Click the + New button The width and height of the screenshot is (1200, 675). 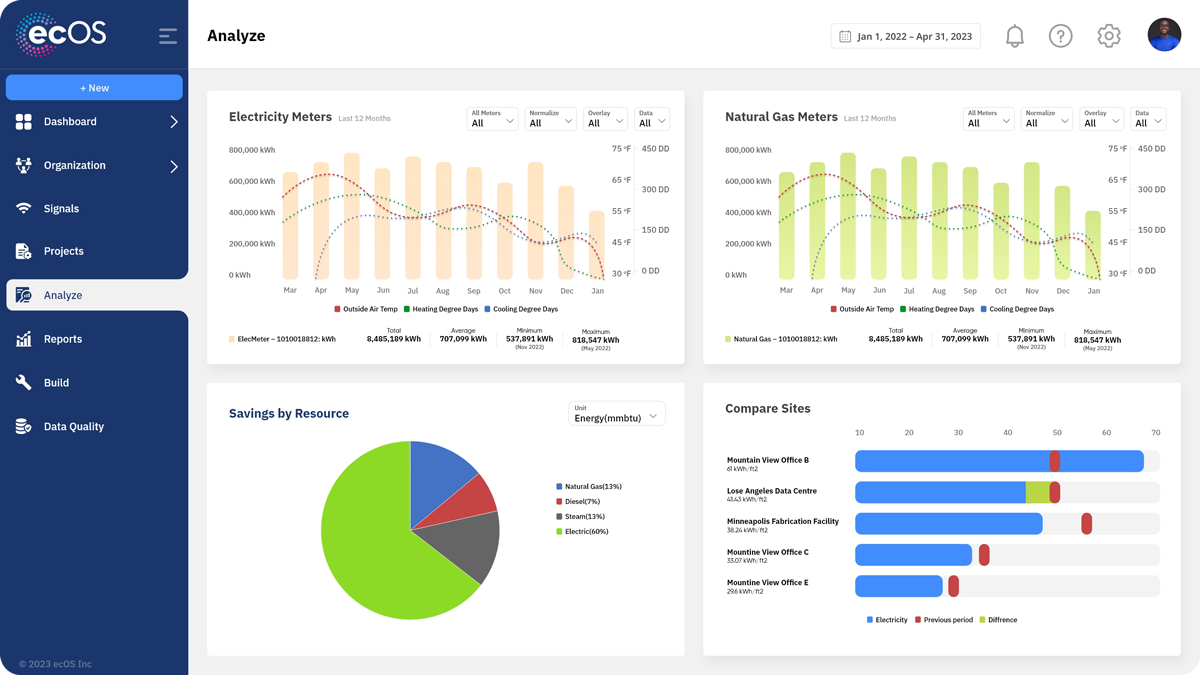pyautogui.click(x=94, y=88)
